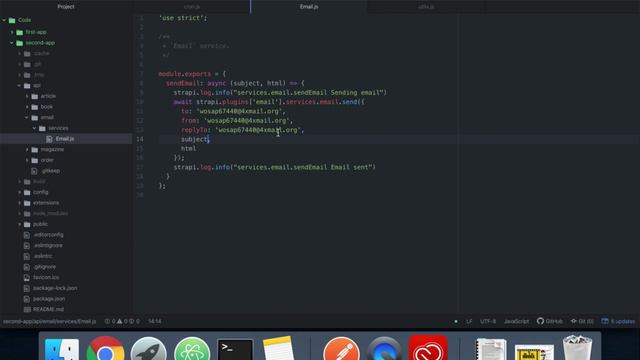This screenshot has height=360, width=640.
Task: Change UTF-8 encoding in status bar
Action: click(x=488, y=322)
